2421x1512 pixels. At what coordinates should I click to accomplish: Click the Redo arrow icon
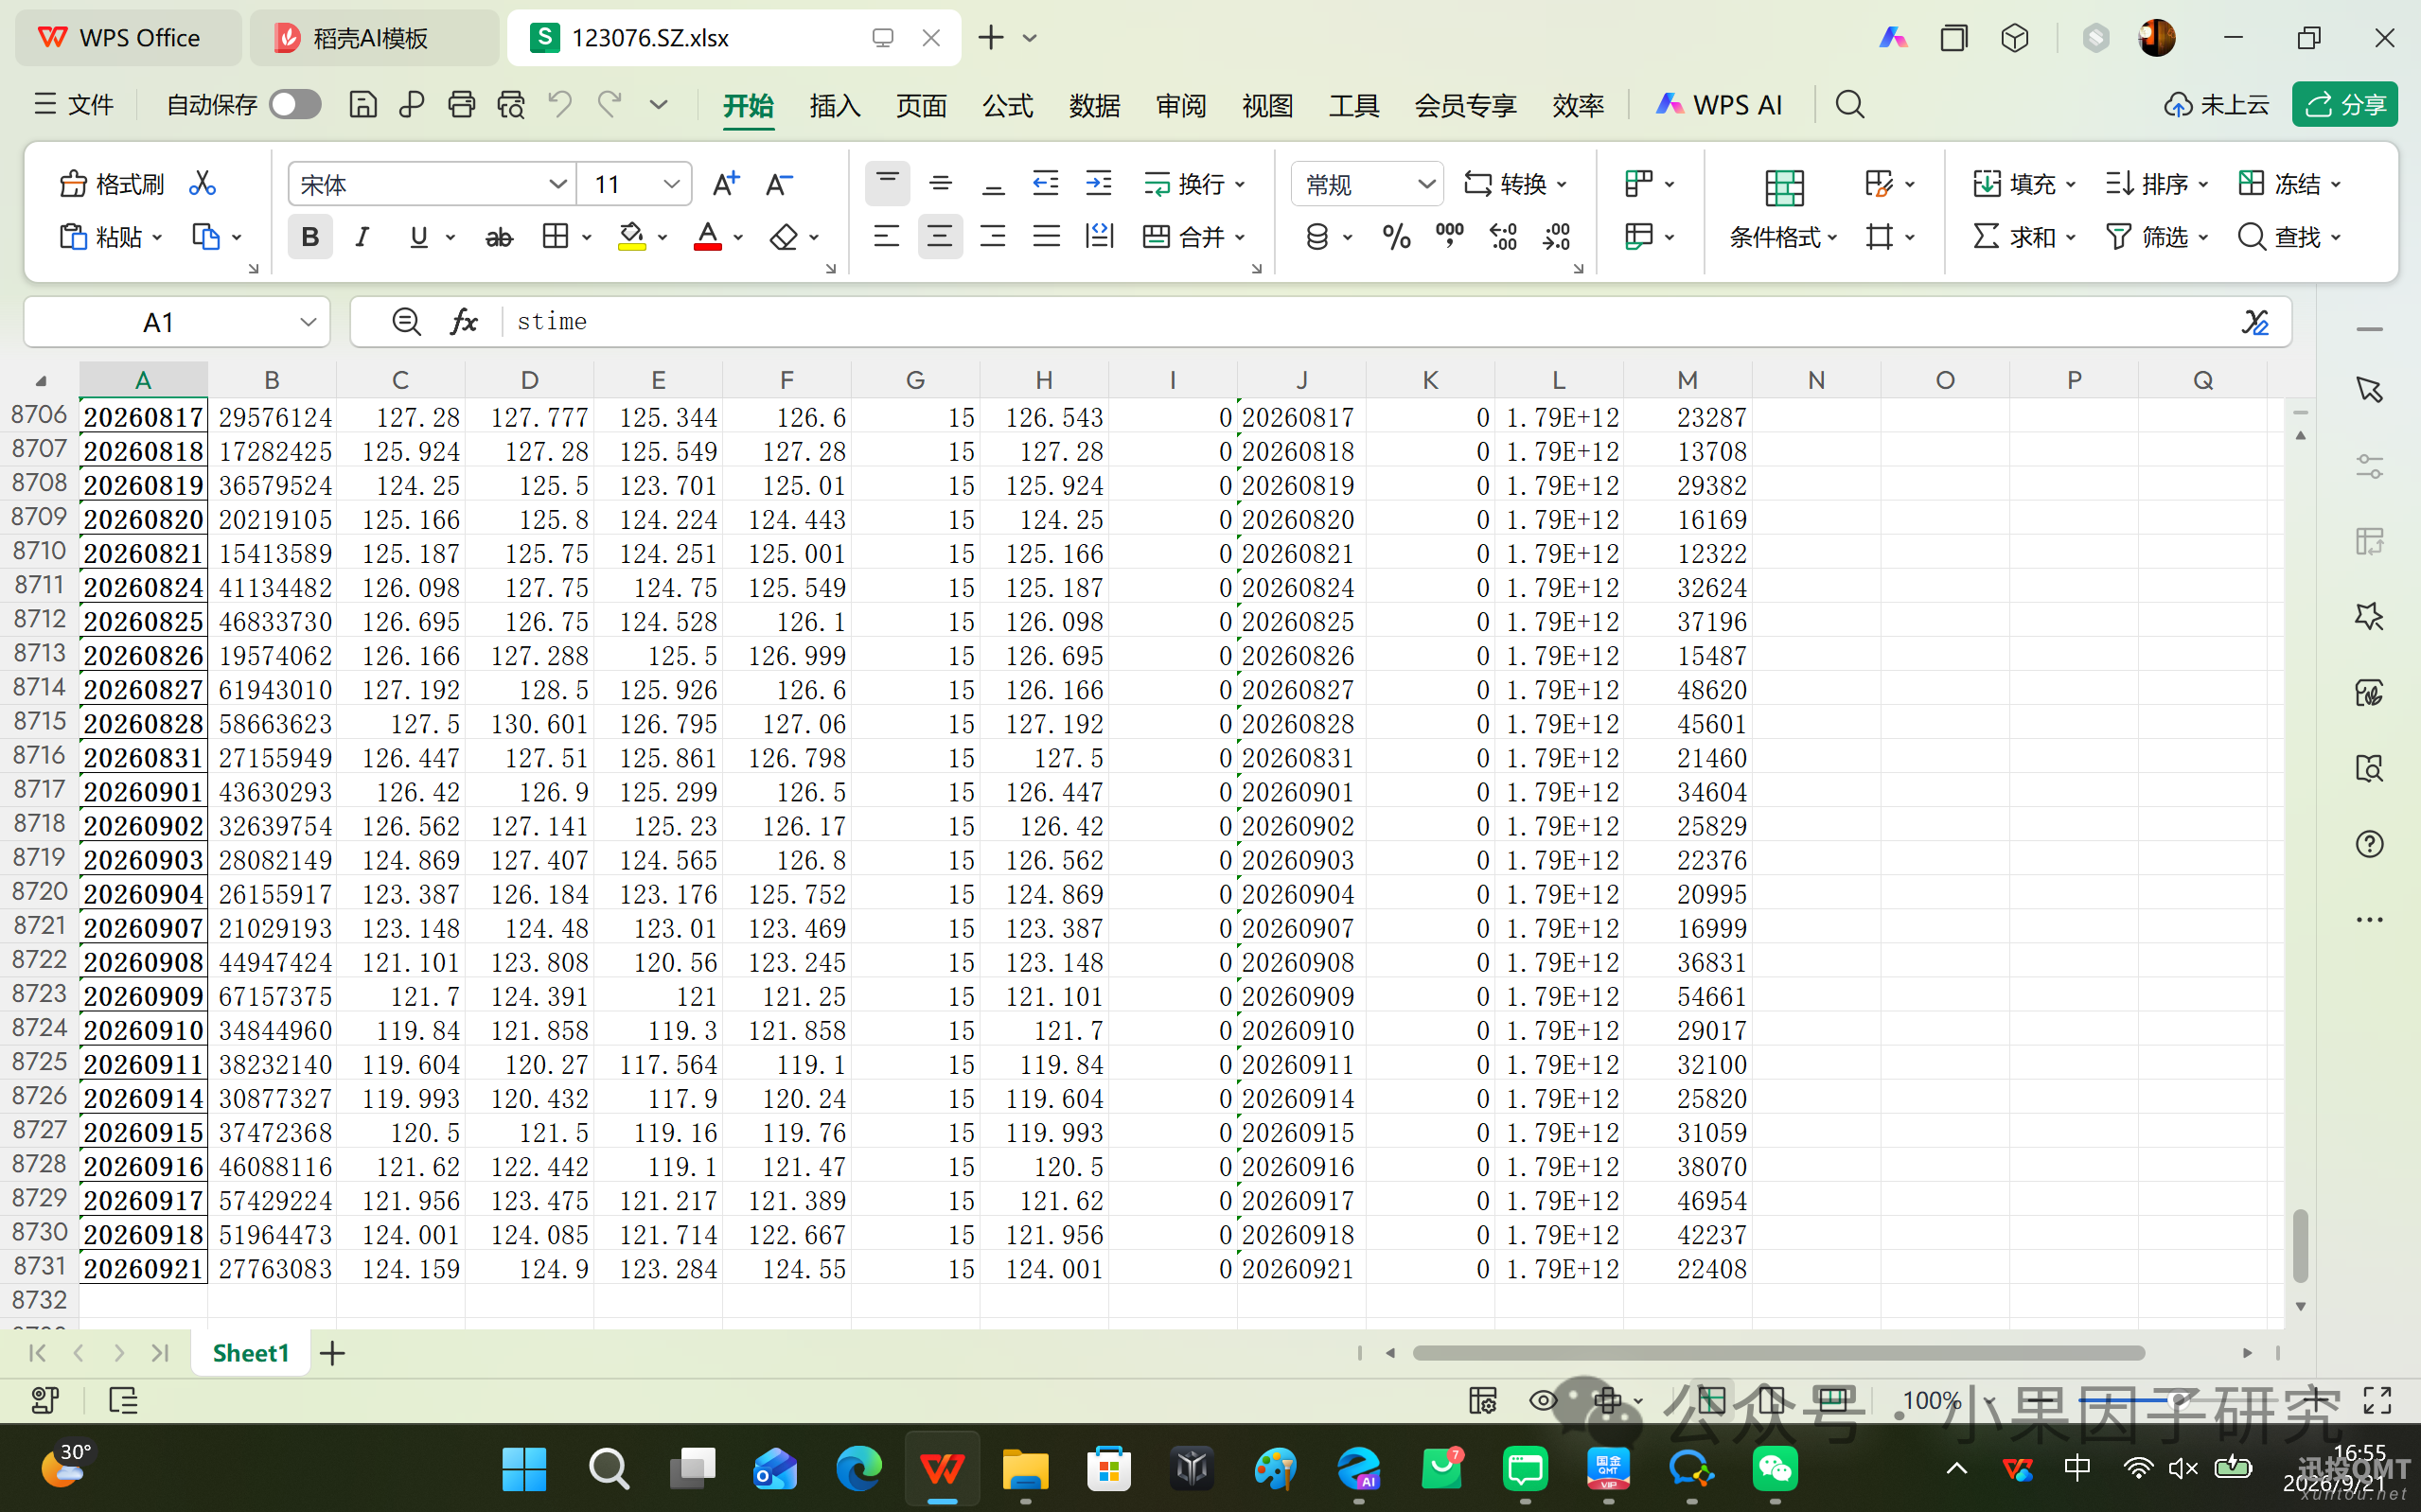[610, 104]
